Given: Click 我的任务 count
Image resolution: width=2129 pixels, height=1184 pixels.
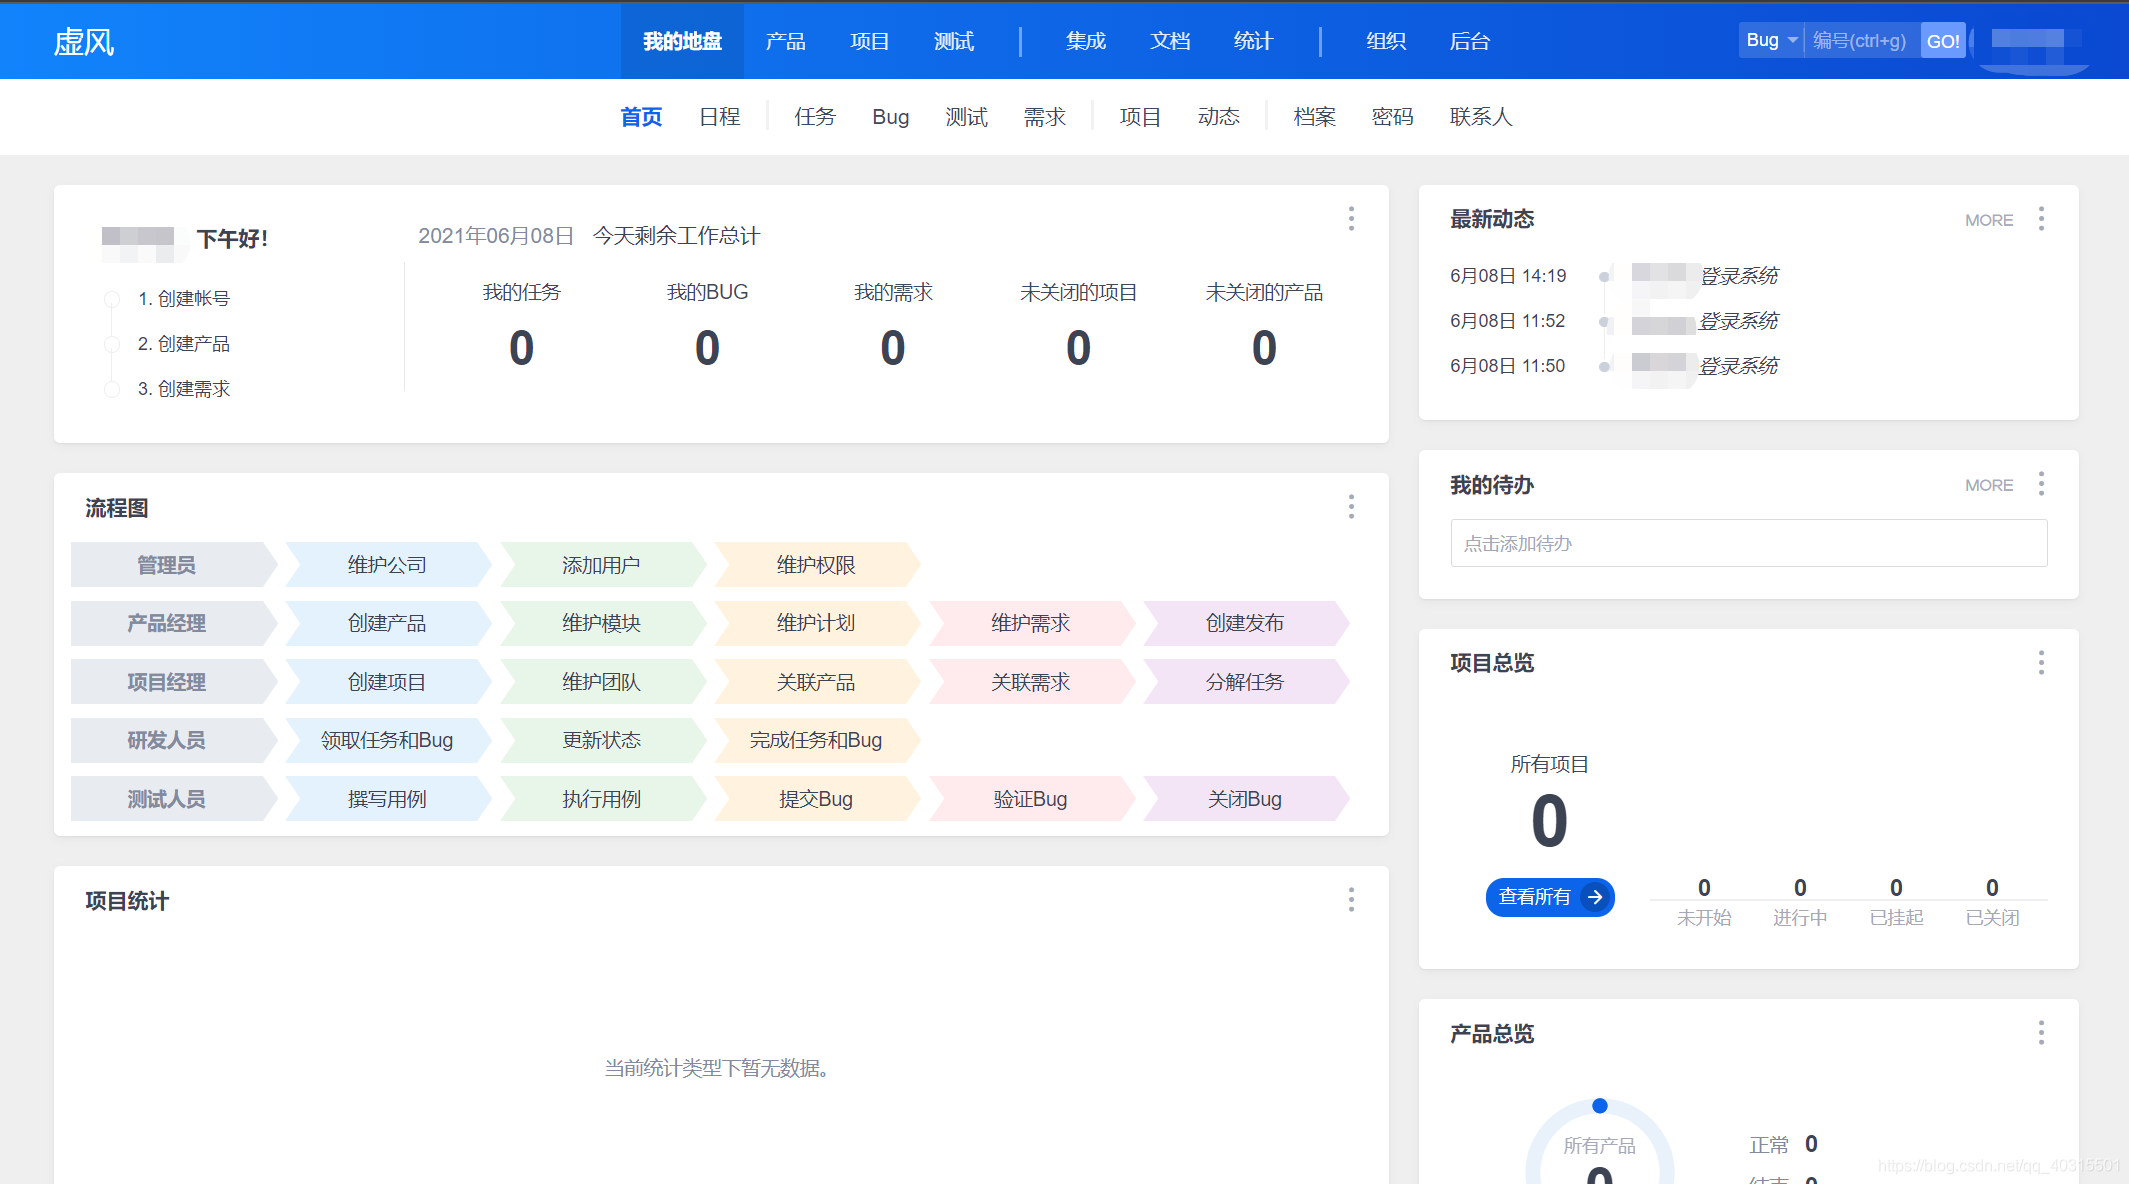Looking at the screenshot, I should click(x=521, y=348).
